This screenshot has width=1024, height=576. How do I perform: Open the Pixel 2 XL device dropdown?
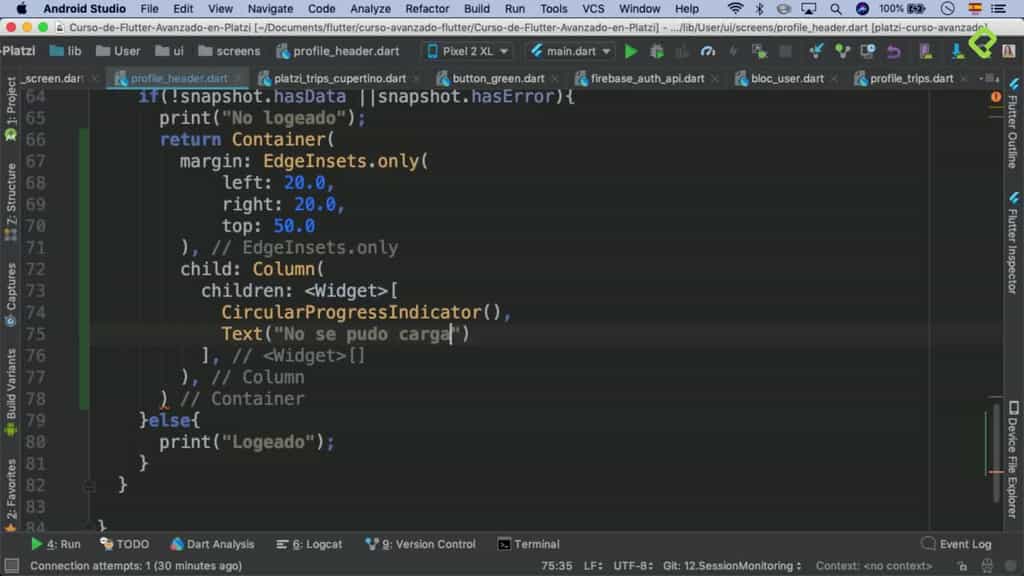click(x=468, y=51)
